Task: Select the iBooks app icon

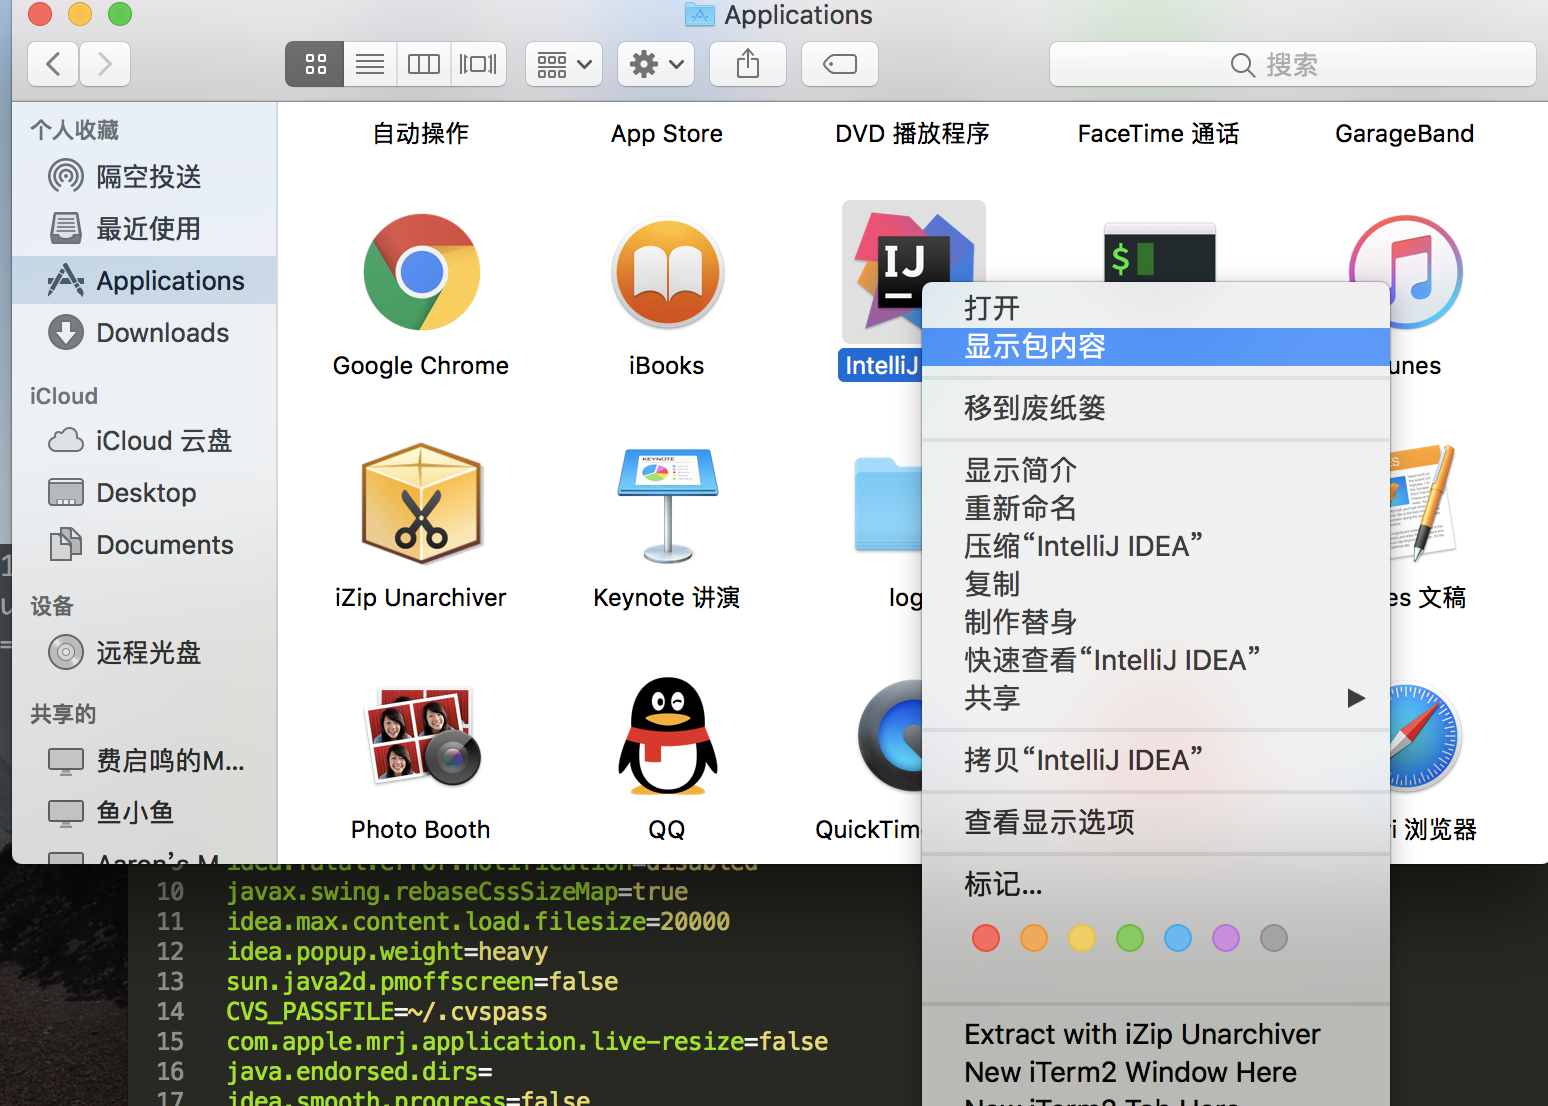Action: point(667,272)
